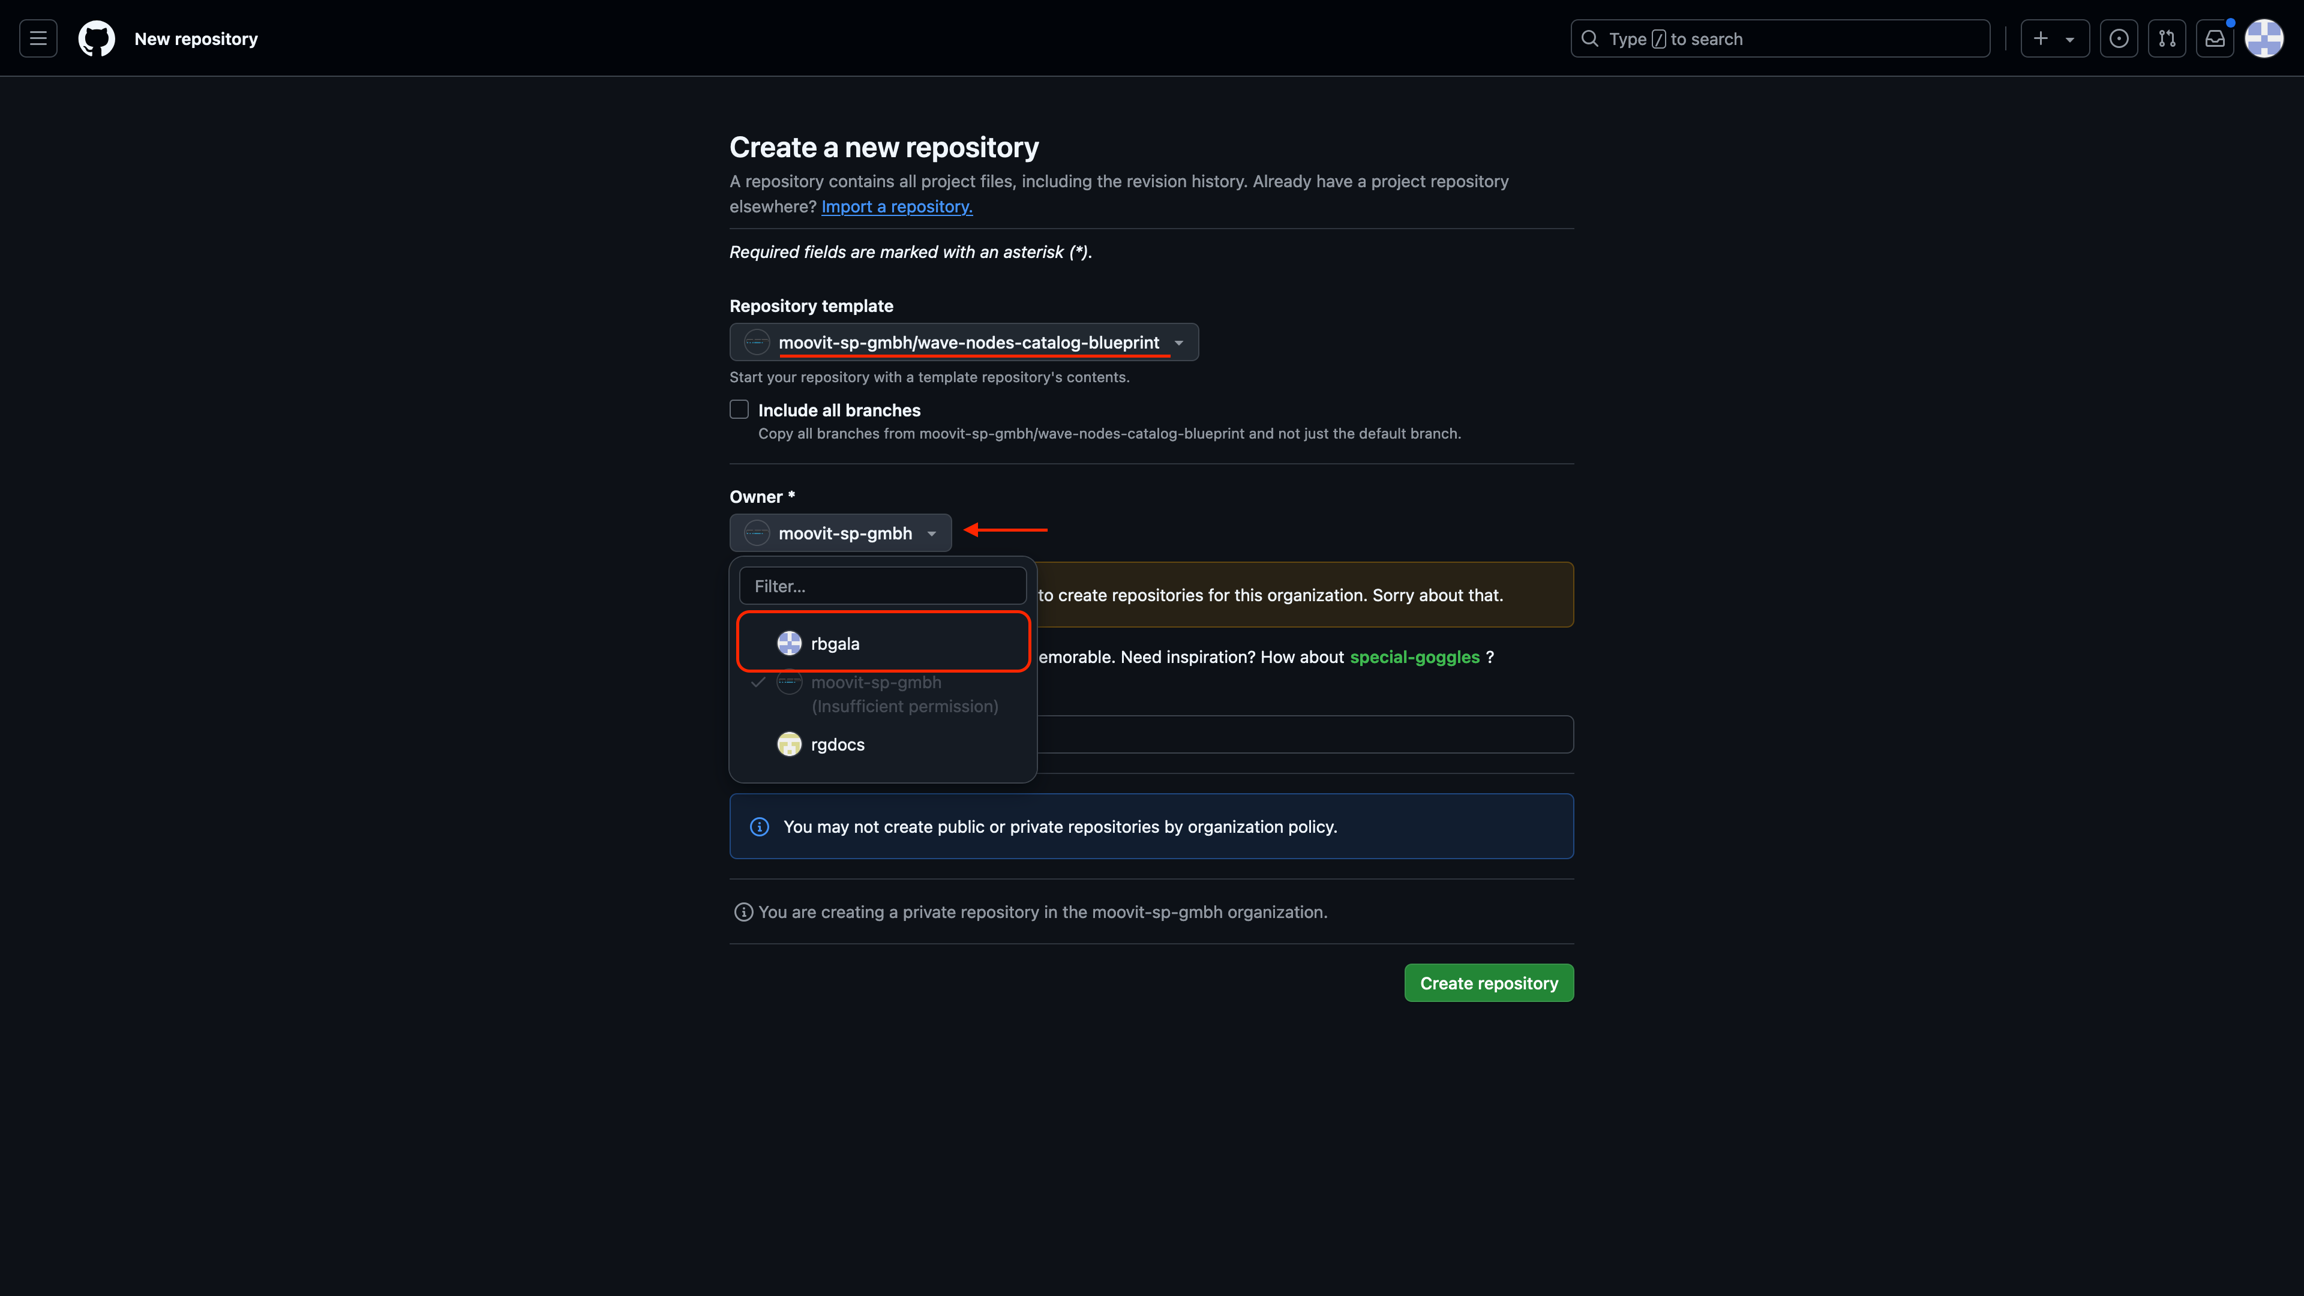The image size is (2304, 1296).
Task: Focus the owner Filter text field
Action: [882, 586]
